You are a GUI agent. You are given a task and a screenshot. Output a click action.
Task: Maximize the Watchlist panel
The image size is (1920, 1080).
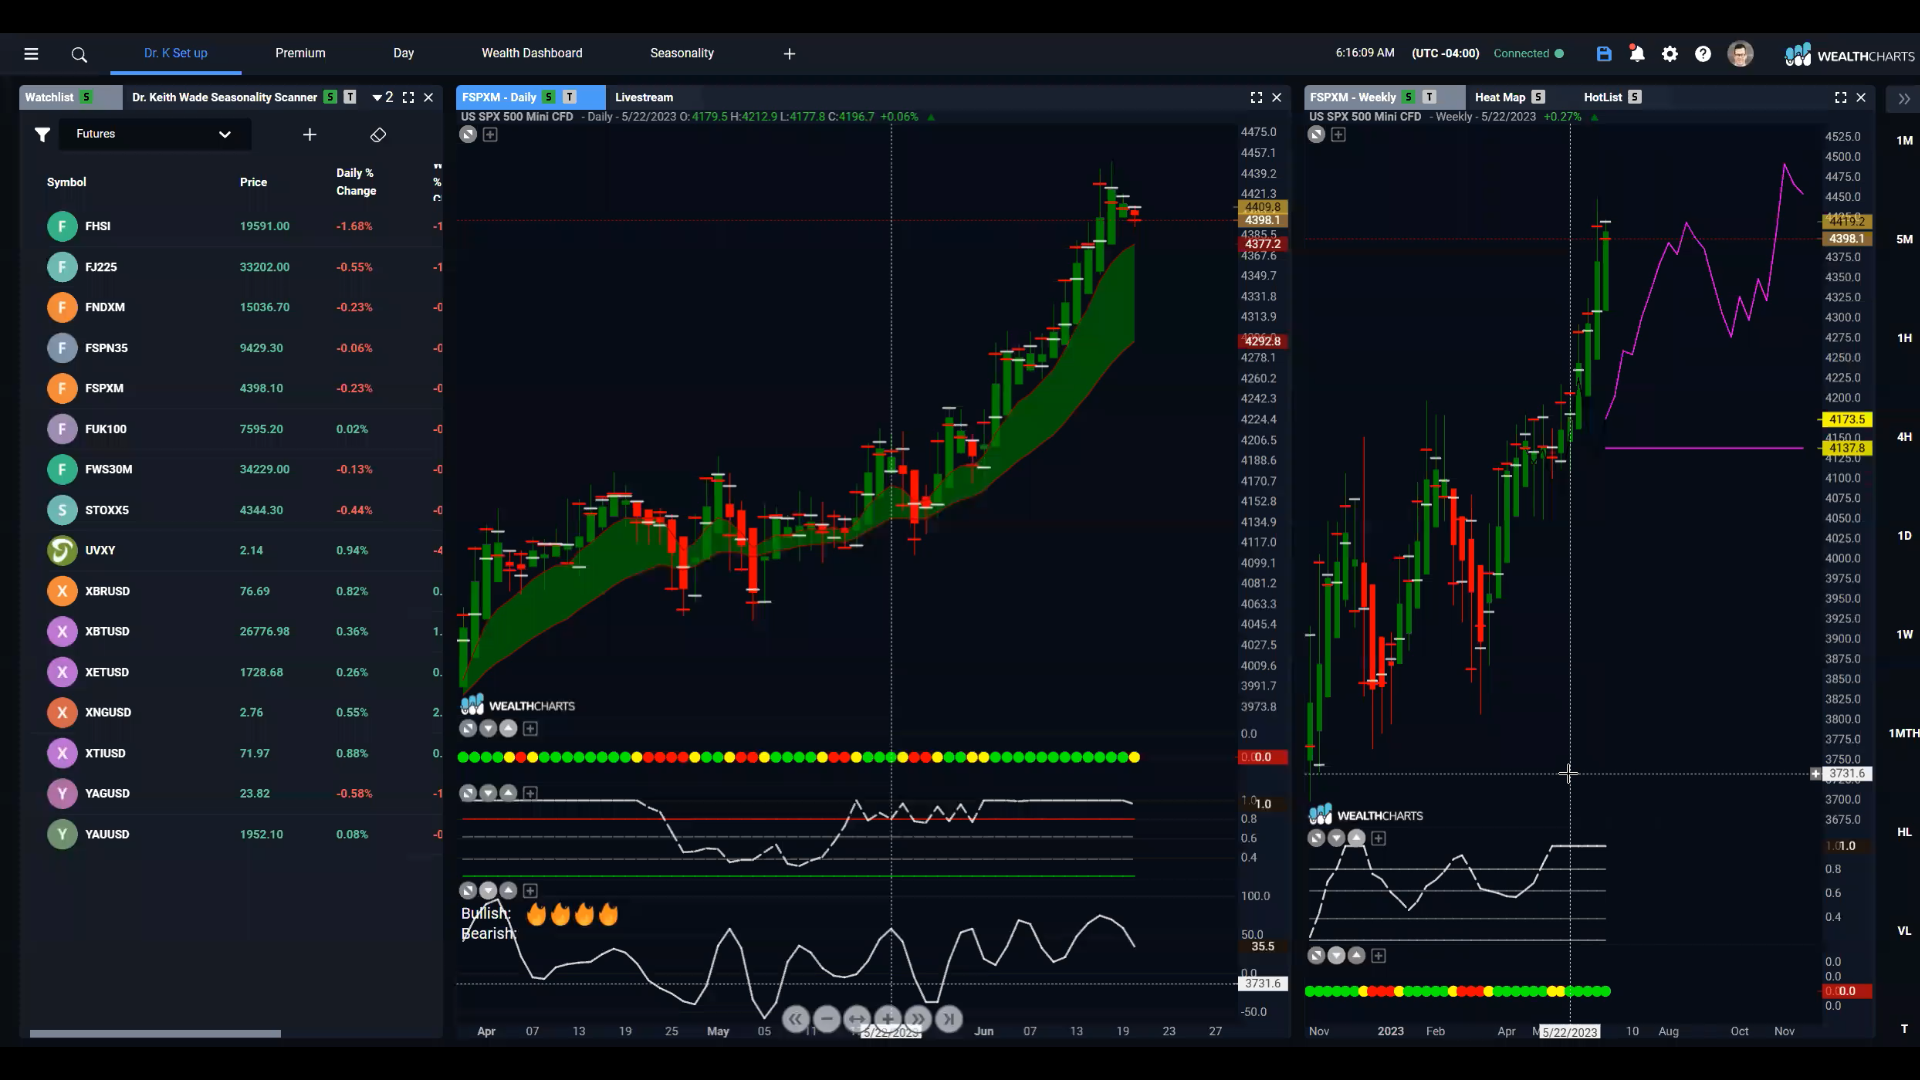408,97
